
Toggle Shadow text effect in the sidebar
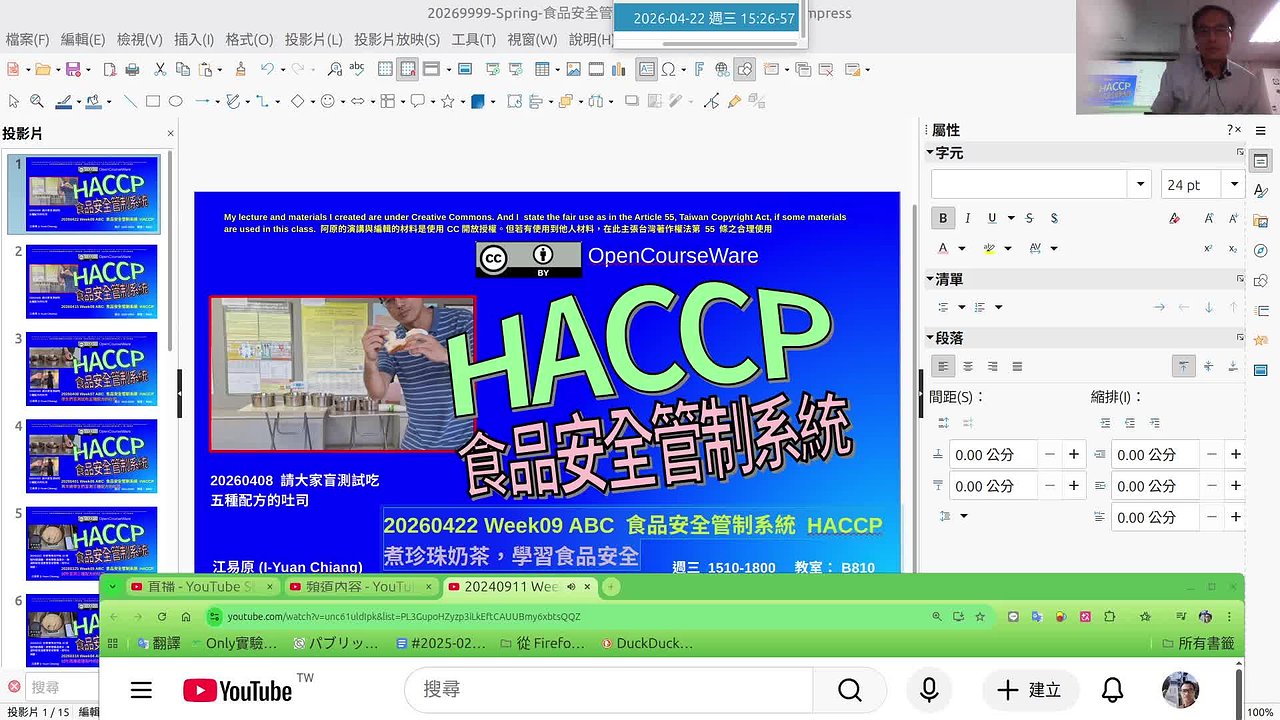(x=1055, y=218)
